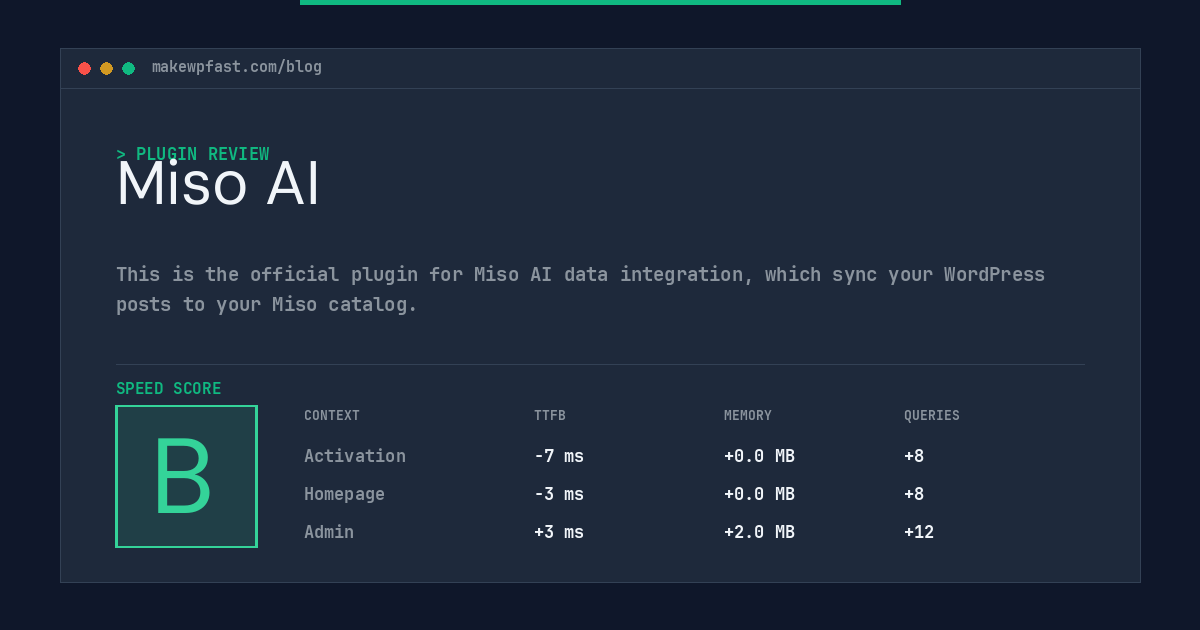The image size is (1200, 630).
Task: Click Activation queries +8 value
Action: pos(914,456)
